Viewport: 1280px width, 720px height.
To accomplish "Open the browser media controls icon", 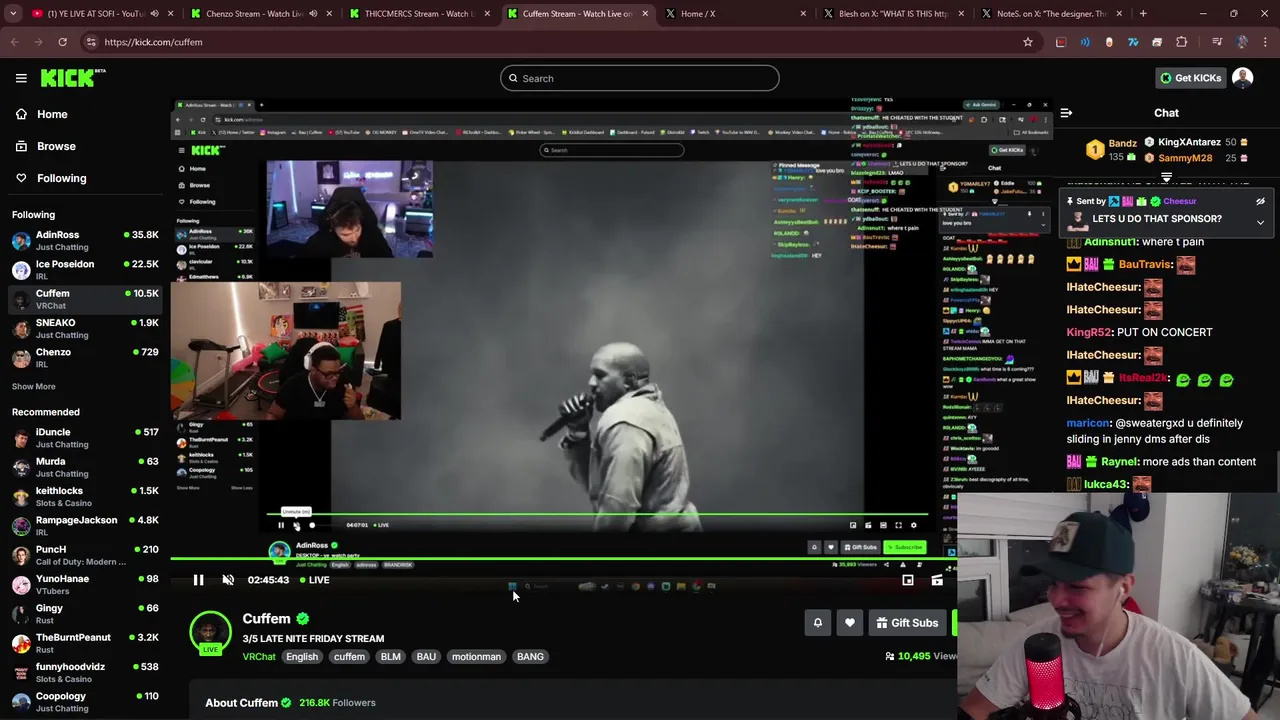I will (1216, 42).
